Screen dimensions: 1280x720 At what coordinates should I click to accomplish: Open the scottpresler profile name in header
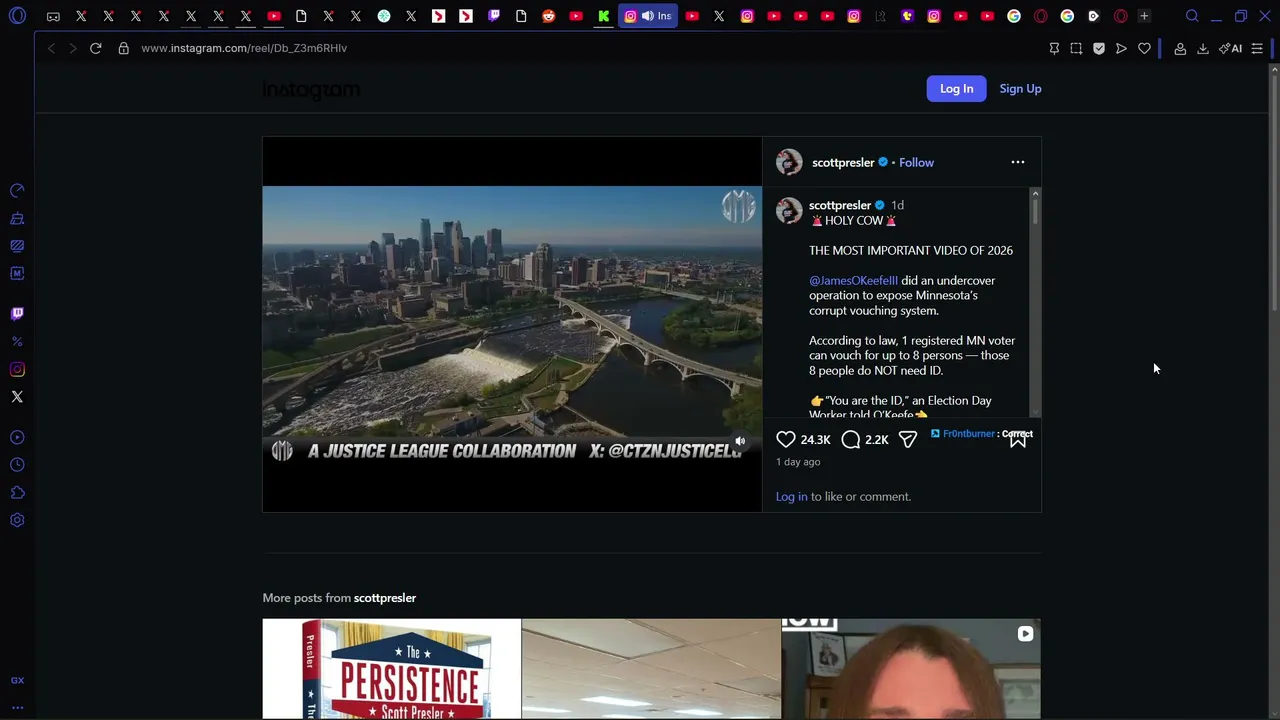click(843, 162)
